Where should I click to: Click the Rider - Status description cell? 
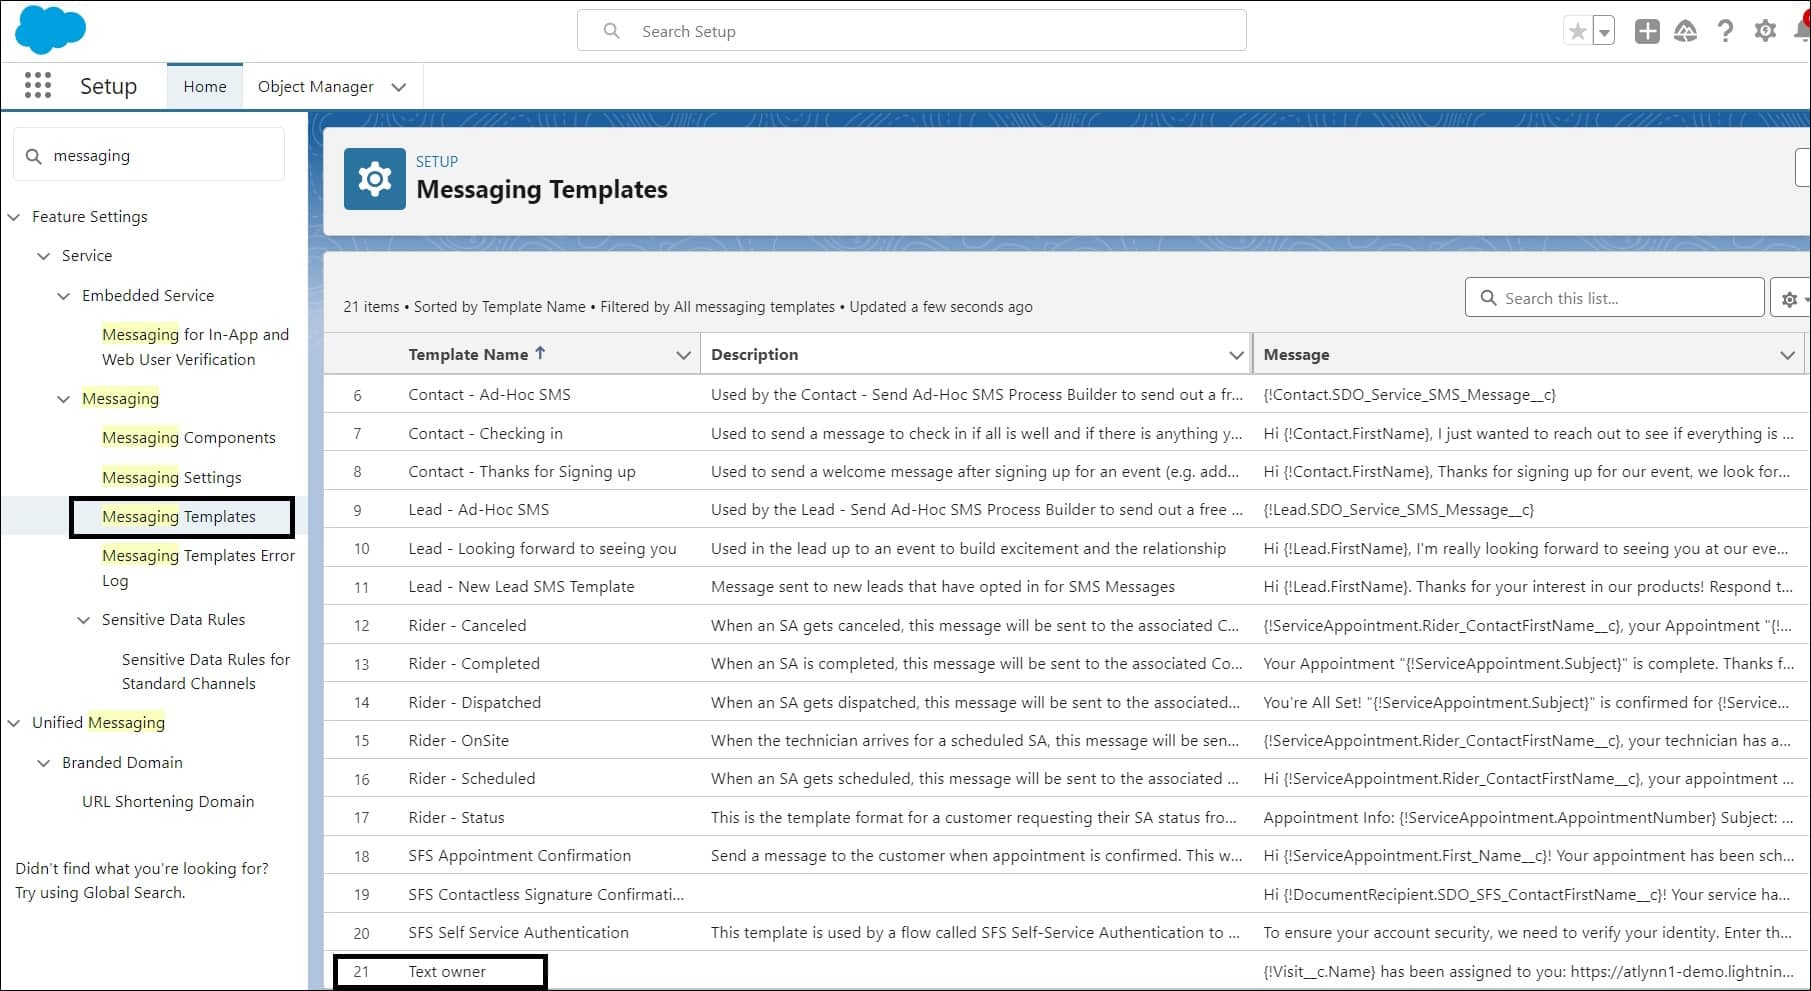(974, 818)
